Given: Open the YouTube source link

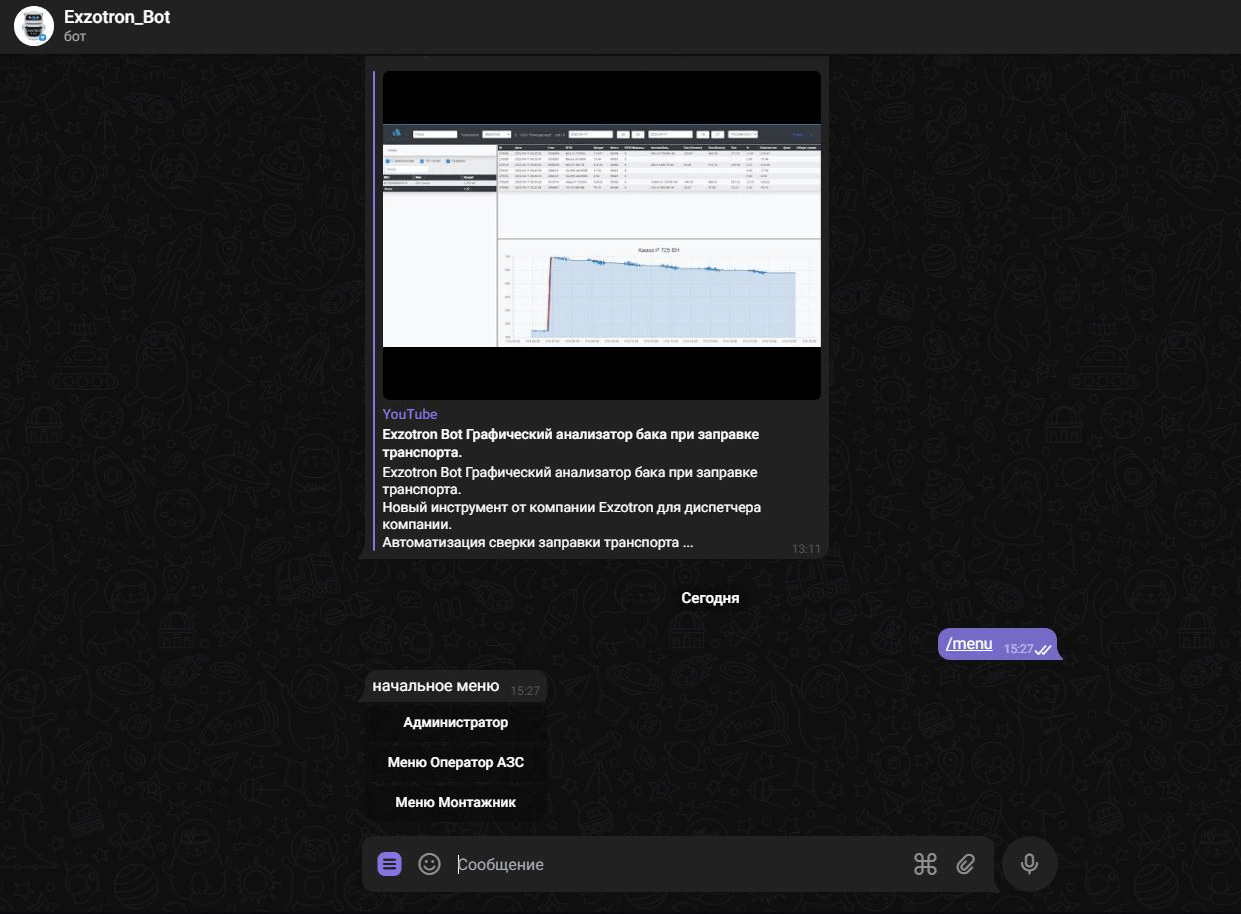Looking at the screenshot, I should [409, 413].
